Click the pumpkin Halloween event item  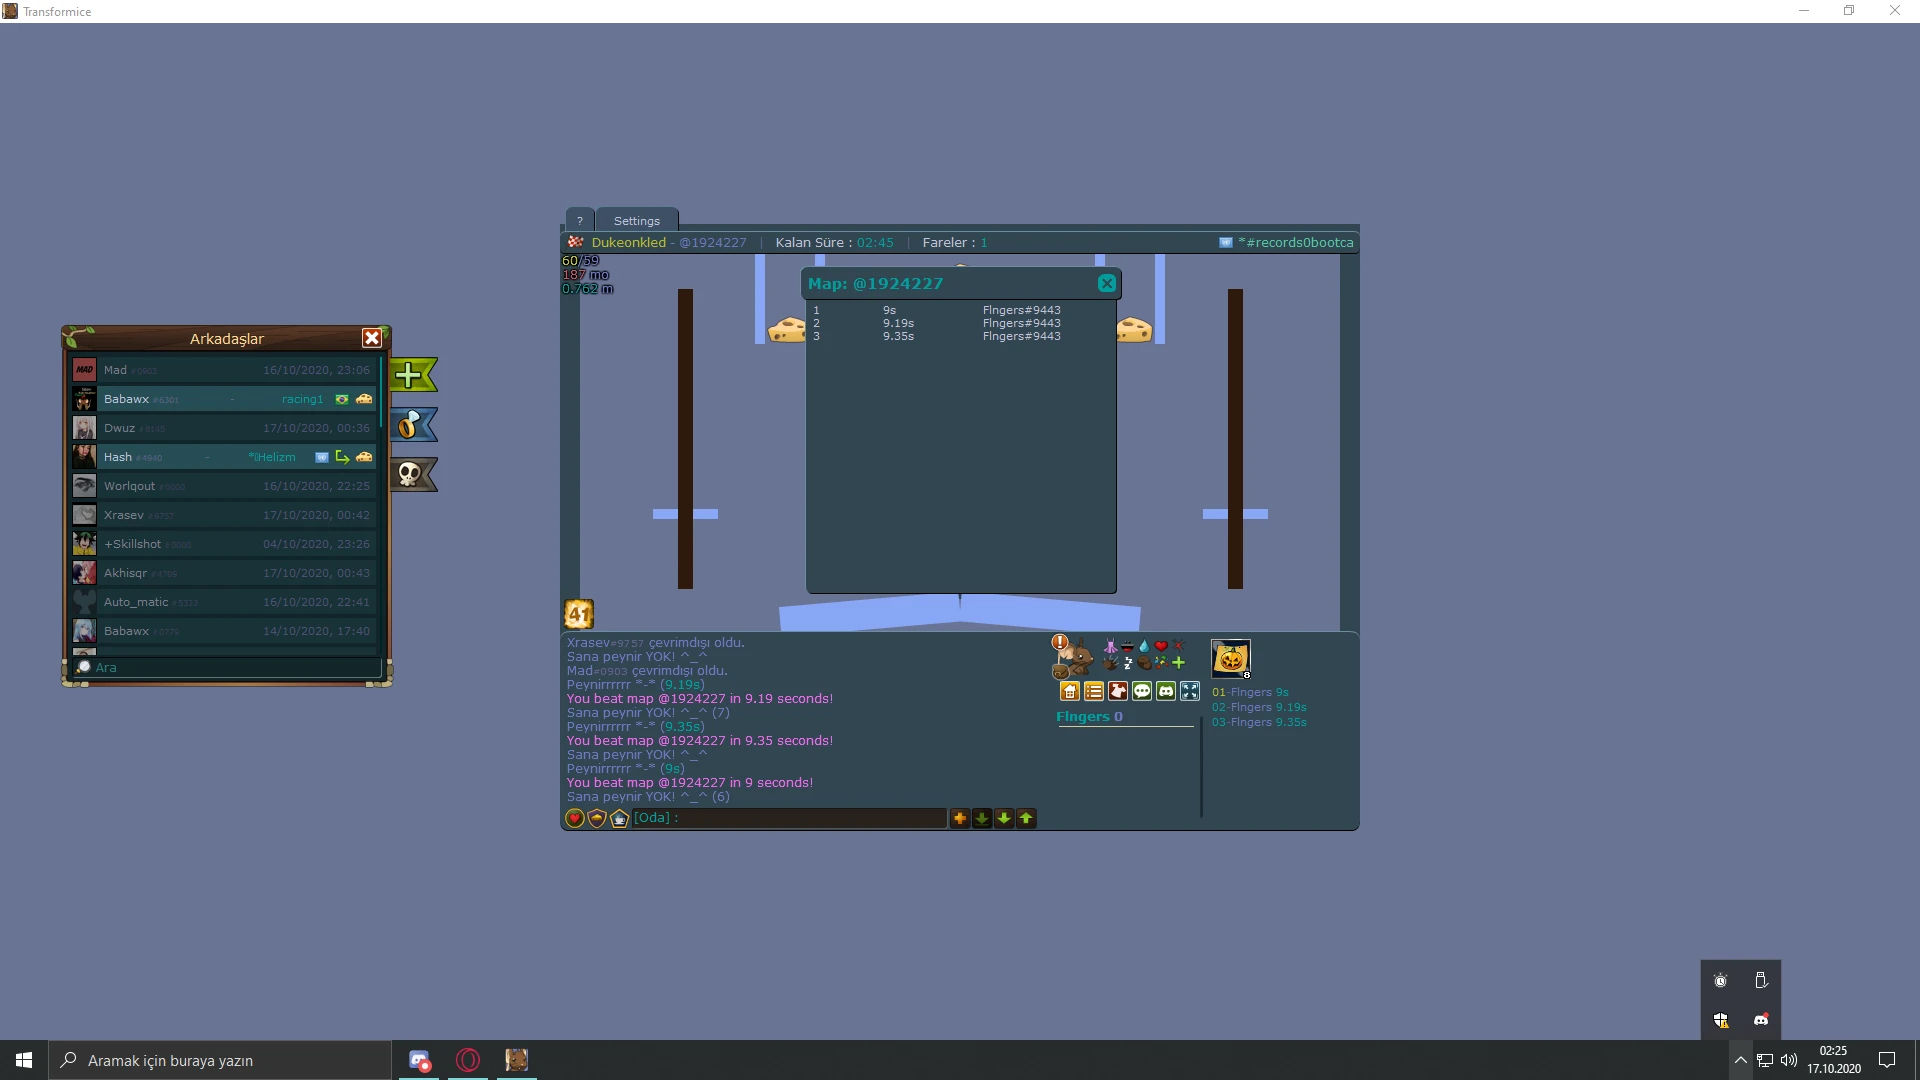pos(1231,659)
